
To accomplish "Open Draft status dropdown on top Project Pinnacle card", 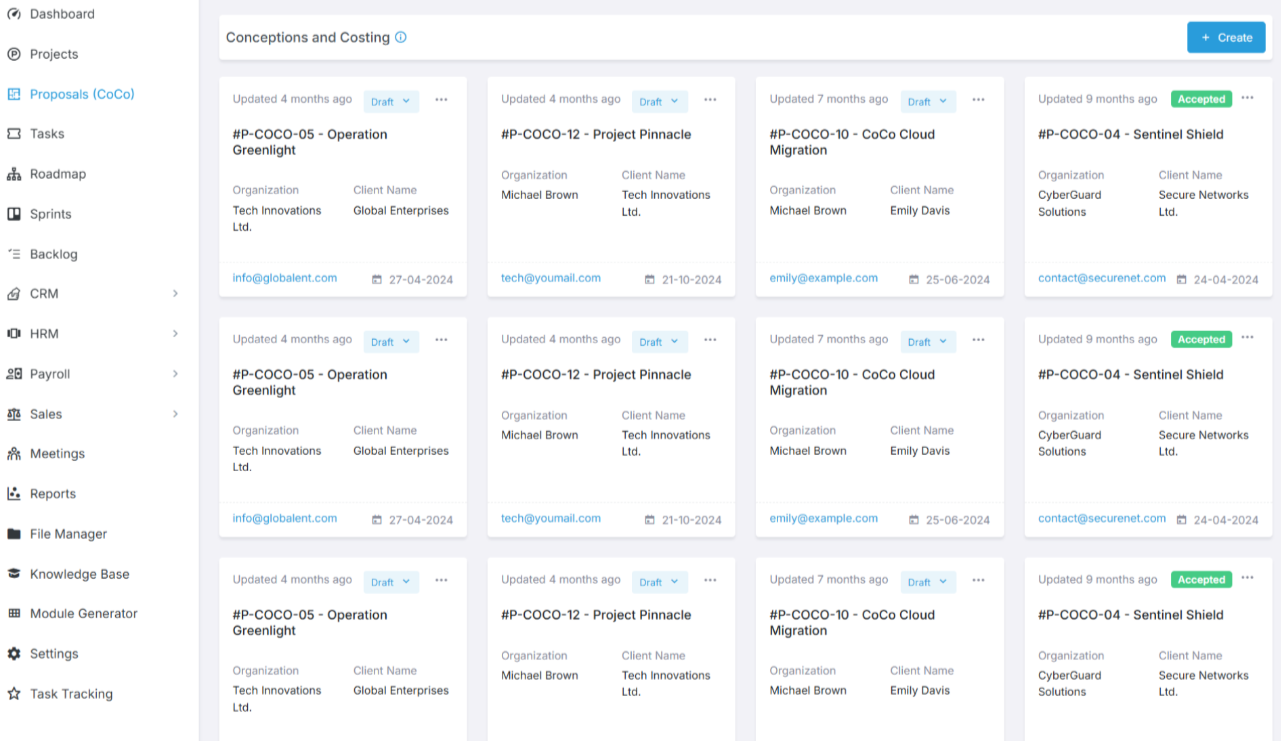I will point(659,101).
